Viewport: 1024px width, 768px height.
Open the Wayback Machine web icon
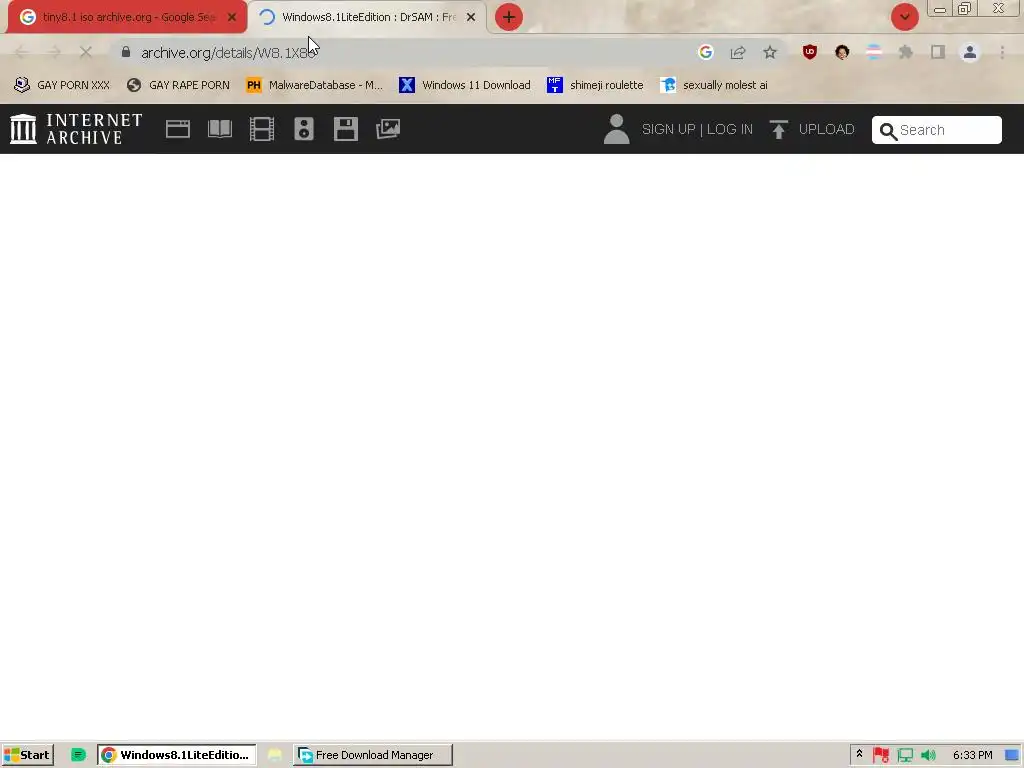[x=178, y=129]
